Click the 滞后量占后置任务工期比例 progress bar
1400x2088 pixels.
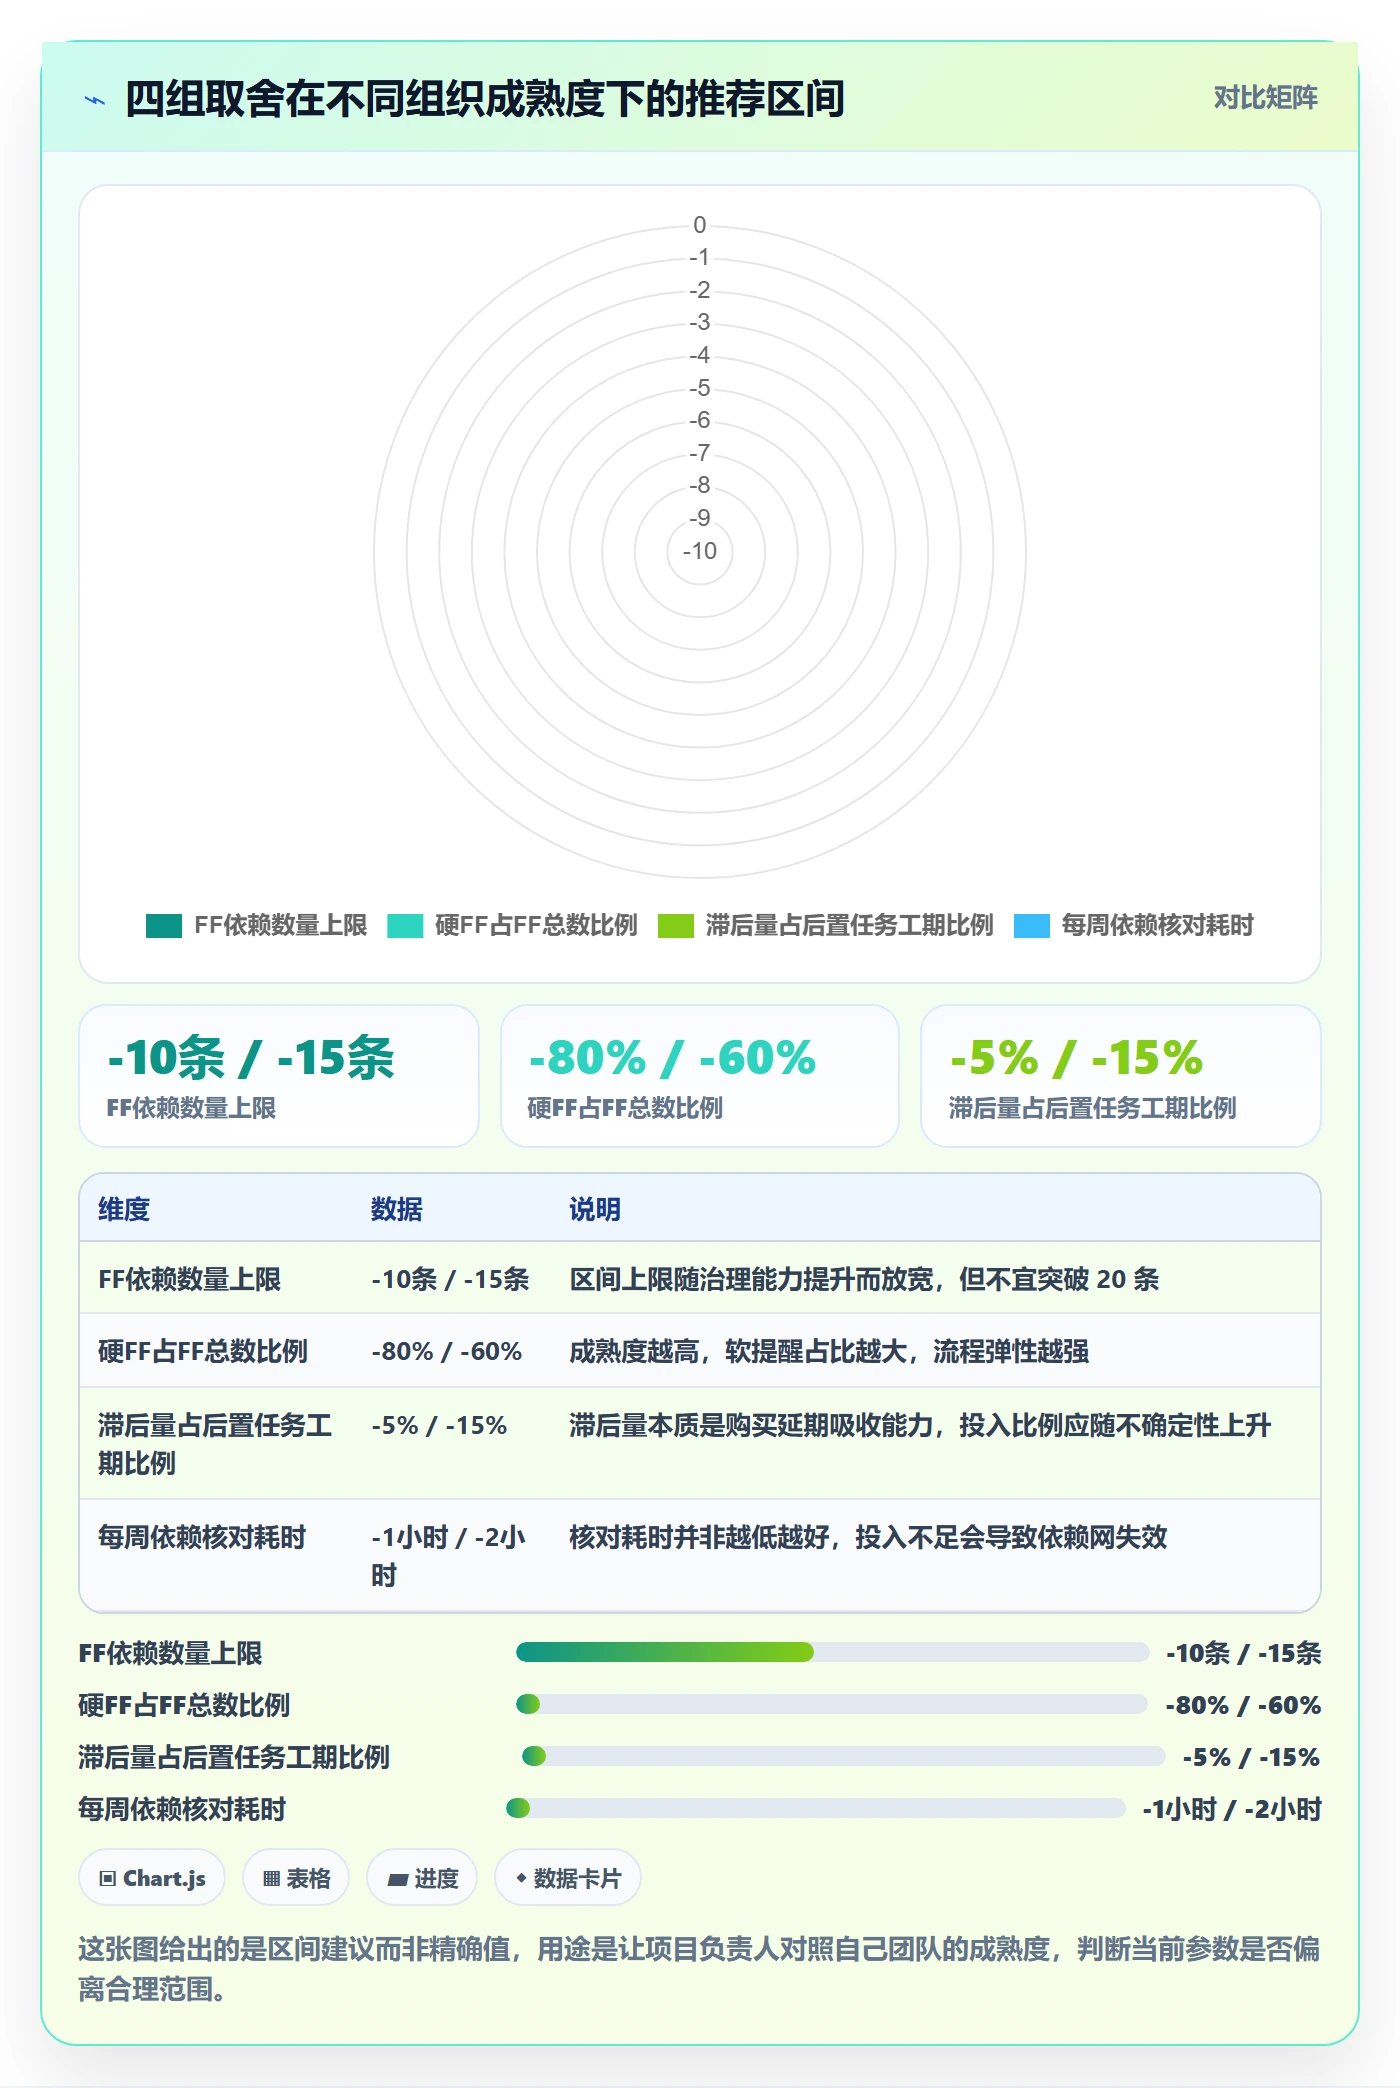(843, 1756)
